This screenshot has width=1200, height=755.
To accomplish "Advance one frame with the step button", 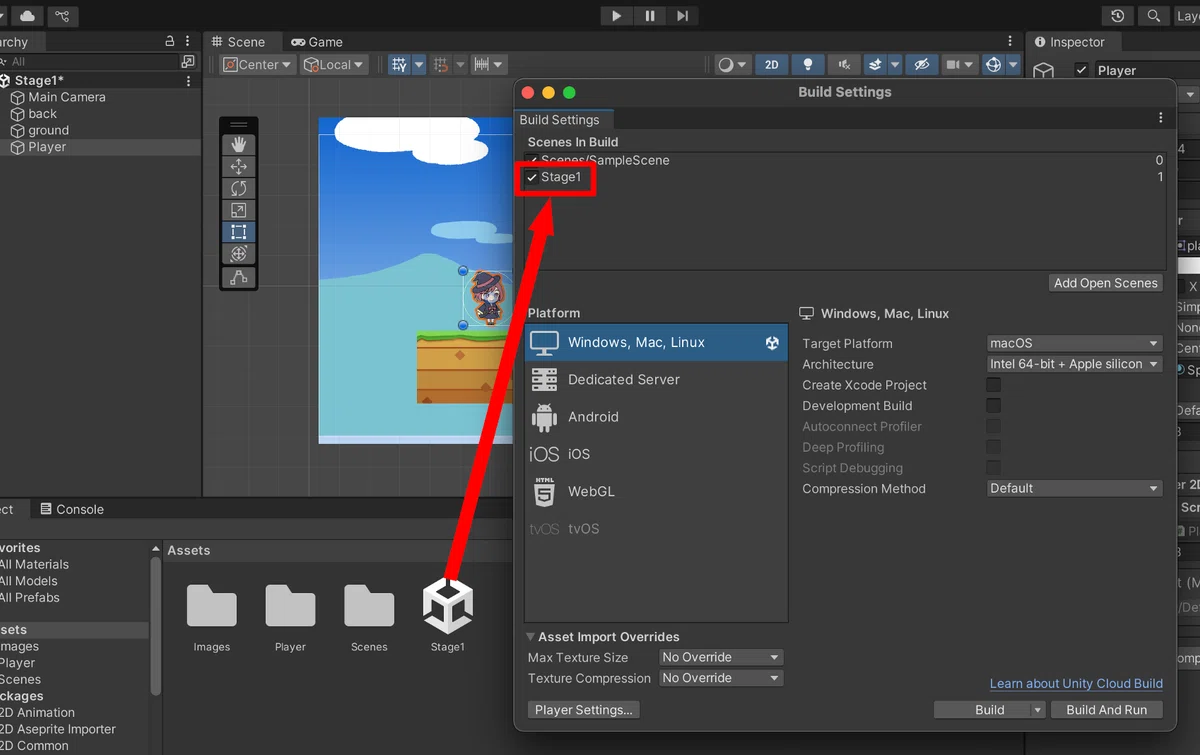I will pyautogui.click(x=682, y=16).
